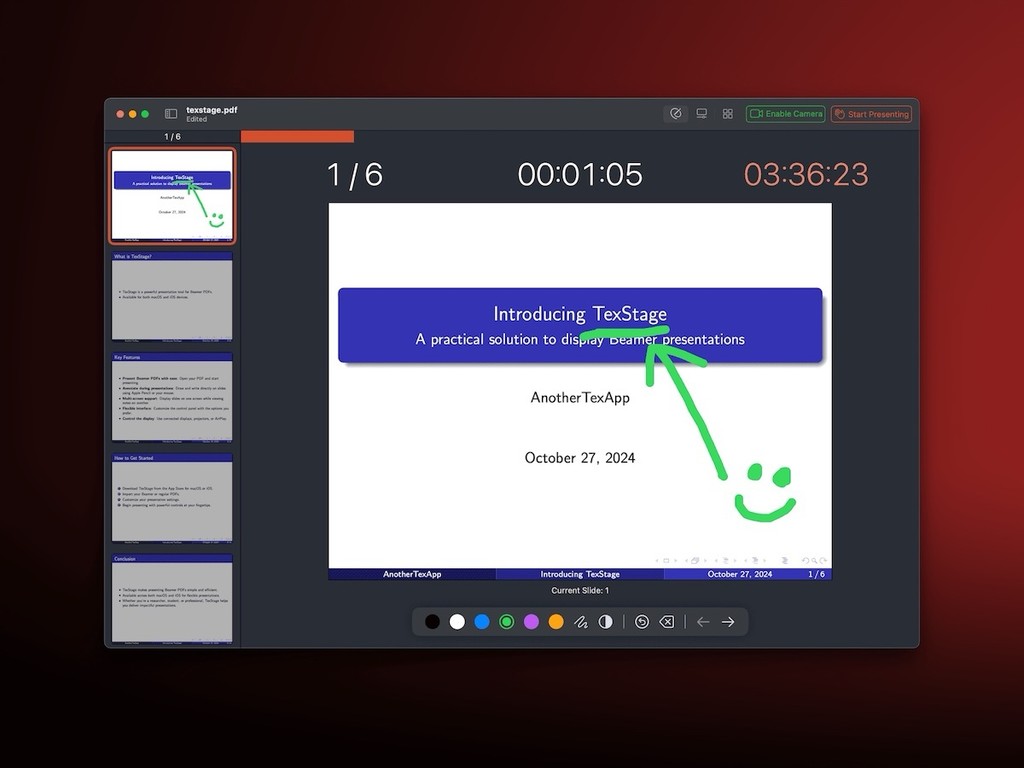Go to the 'Conclusion' slide thumbnail

171,601
